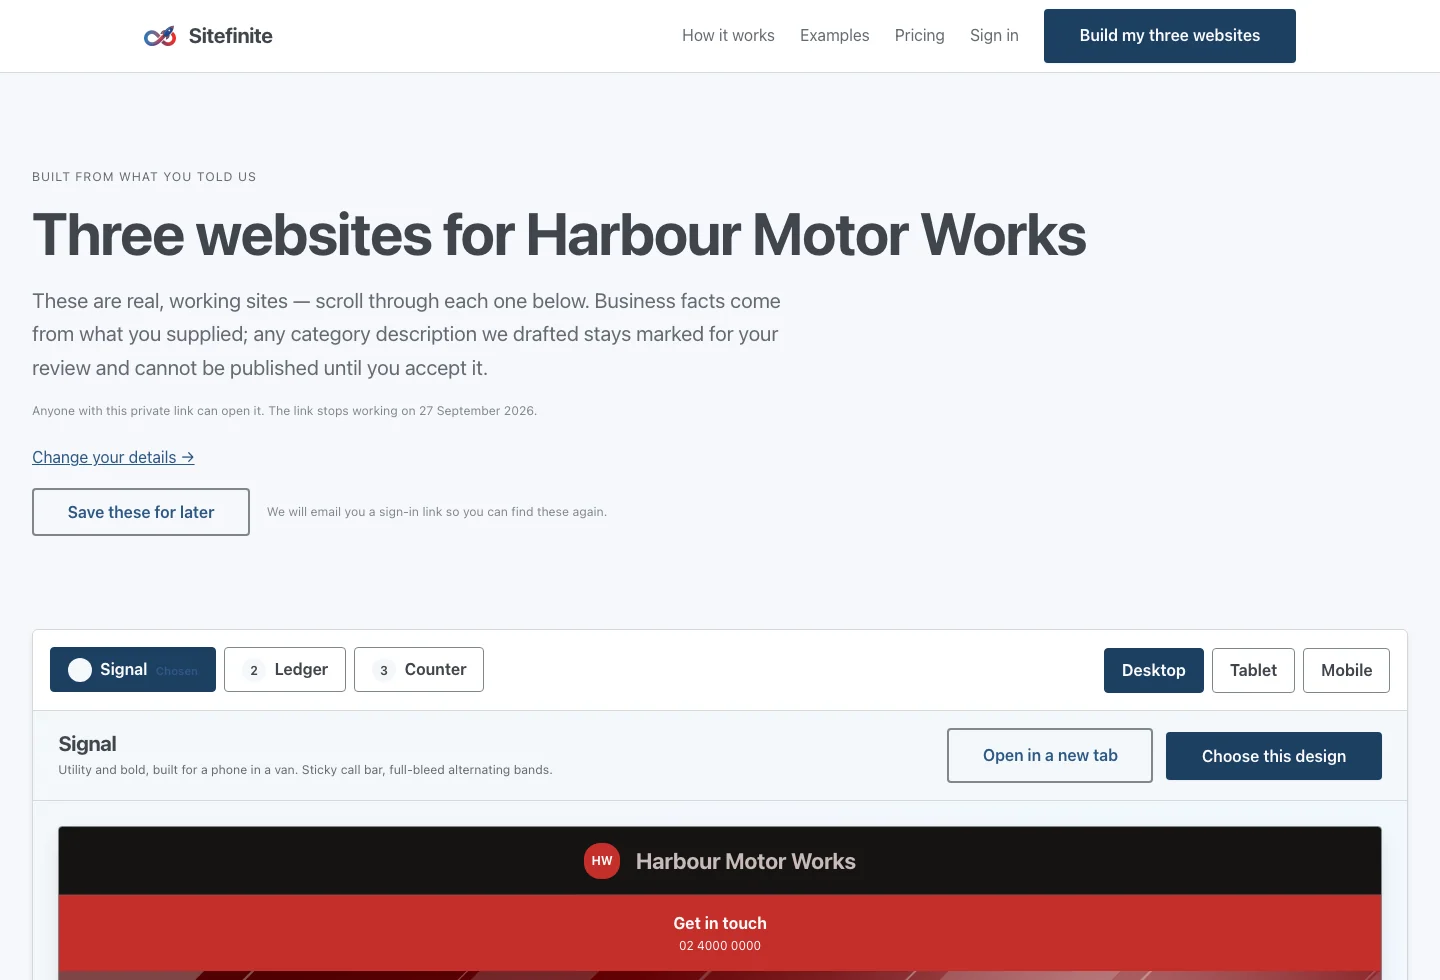Click the page heading Three websites for Harbour Motor Works
The height and width of the screenshot is (980, 1440).
click(x=559, y=235)
